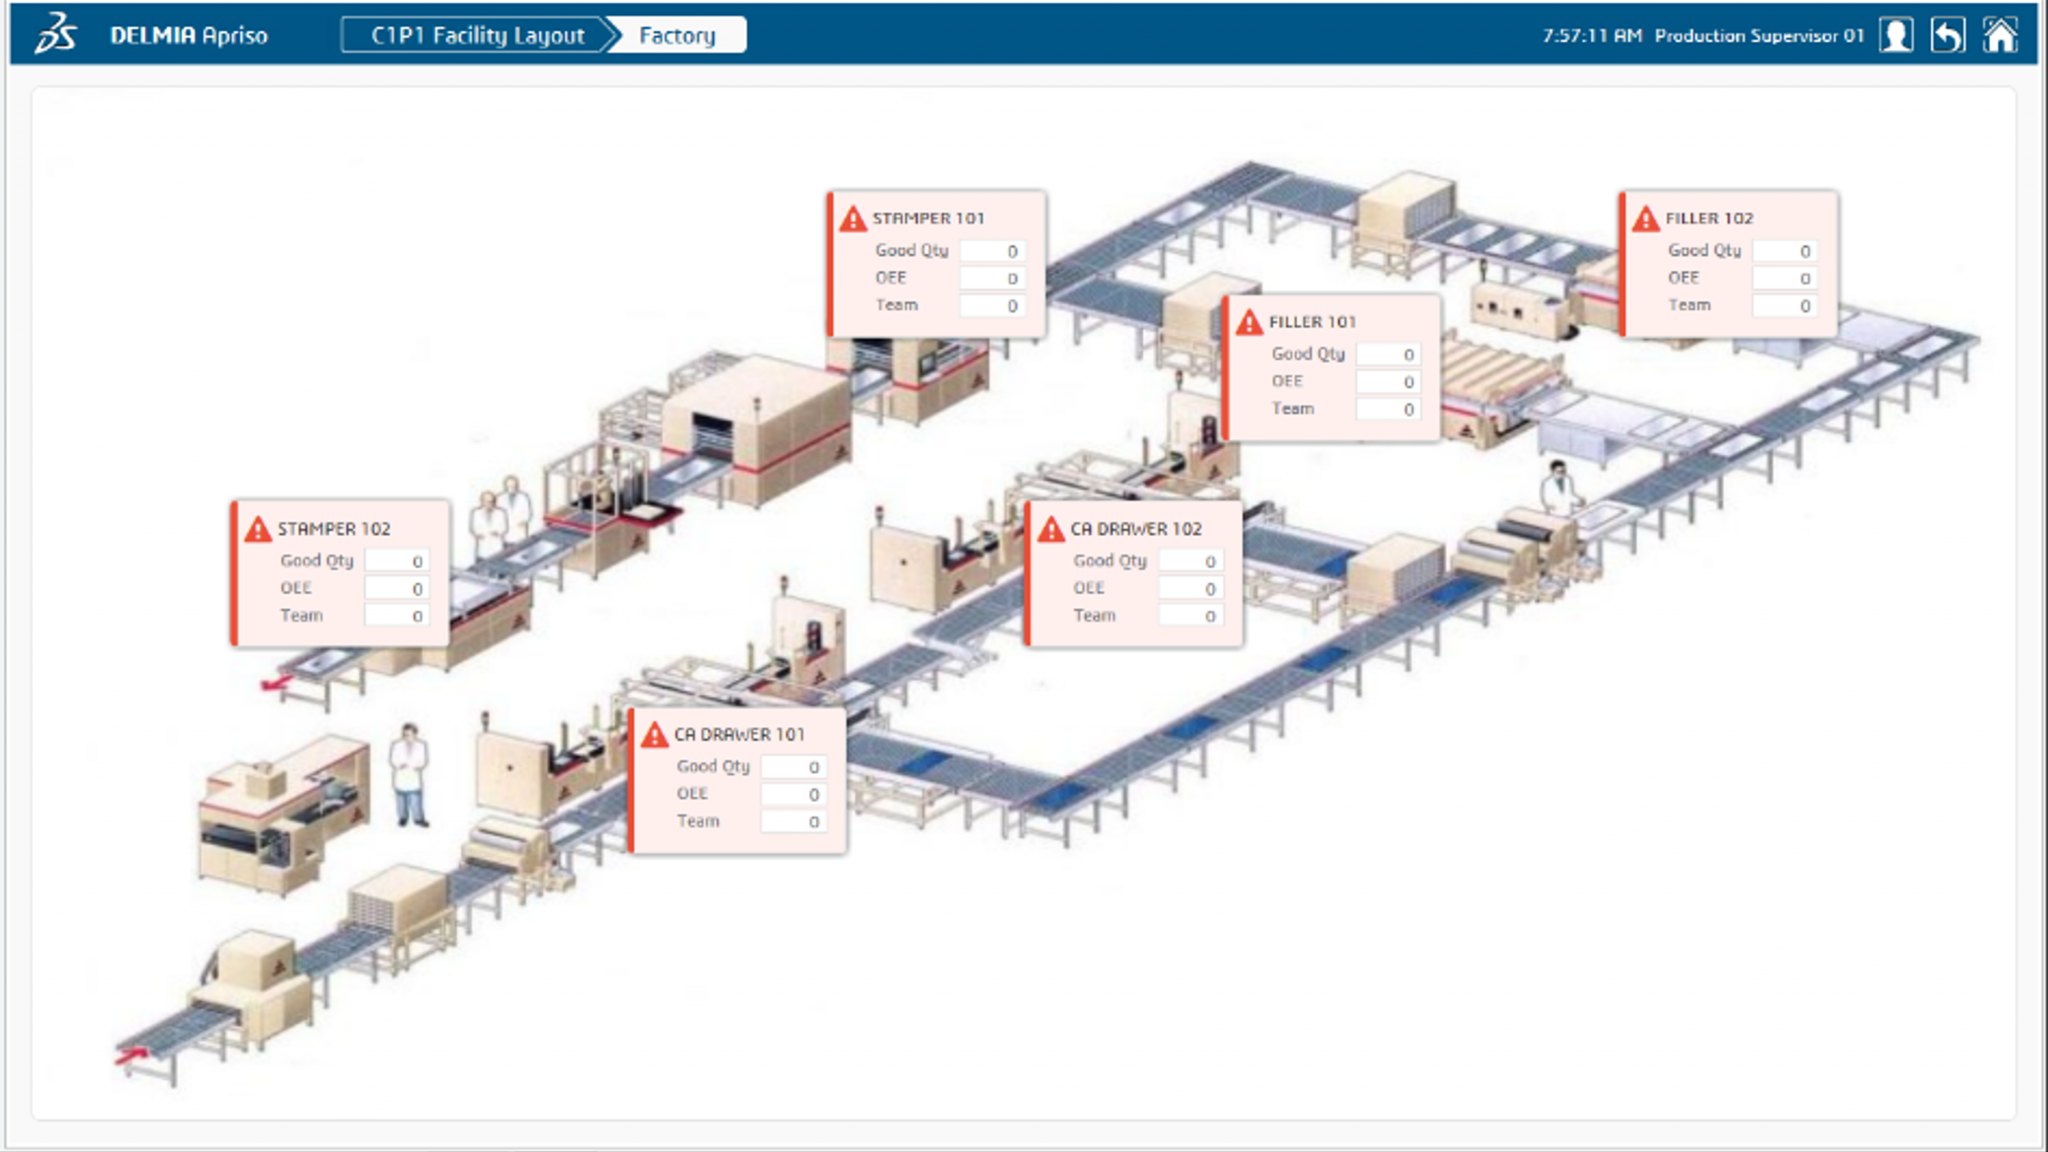Viewport: 2048px width, 1152px height.
Task: Click STAMPER 102 OEE value field
Action: pyautogui.click(x=396, y=588)
